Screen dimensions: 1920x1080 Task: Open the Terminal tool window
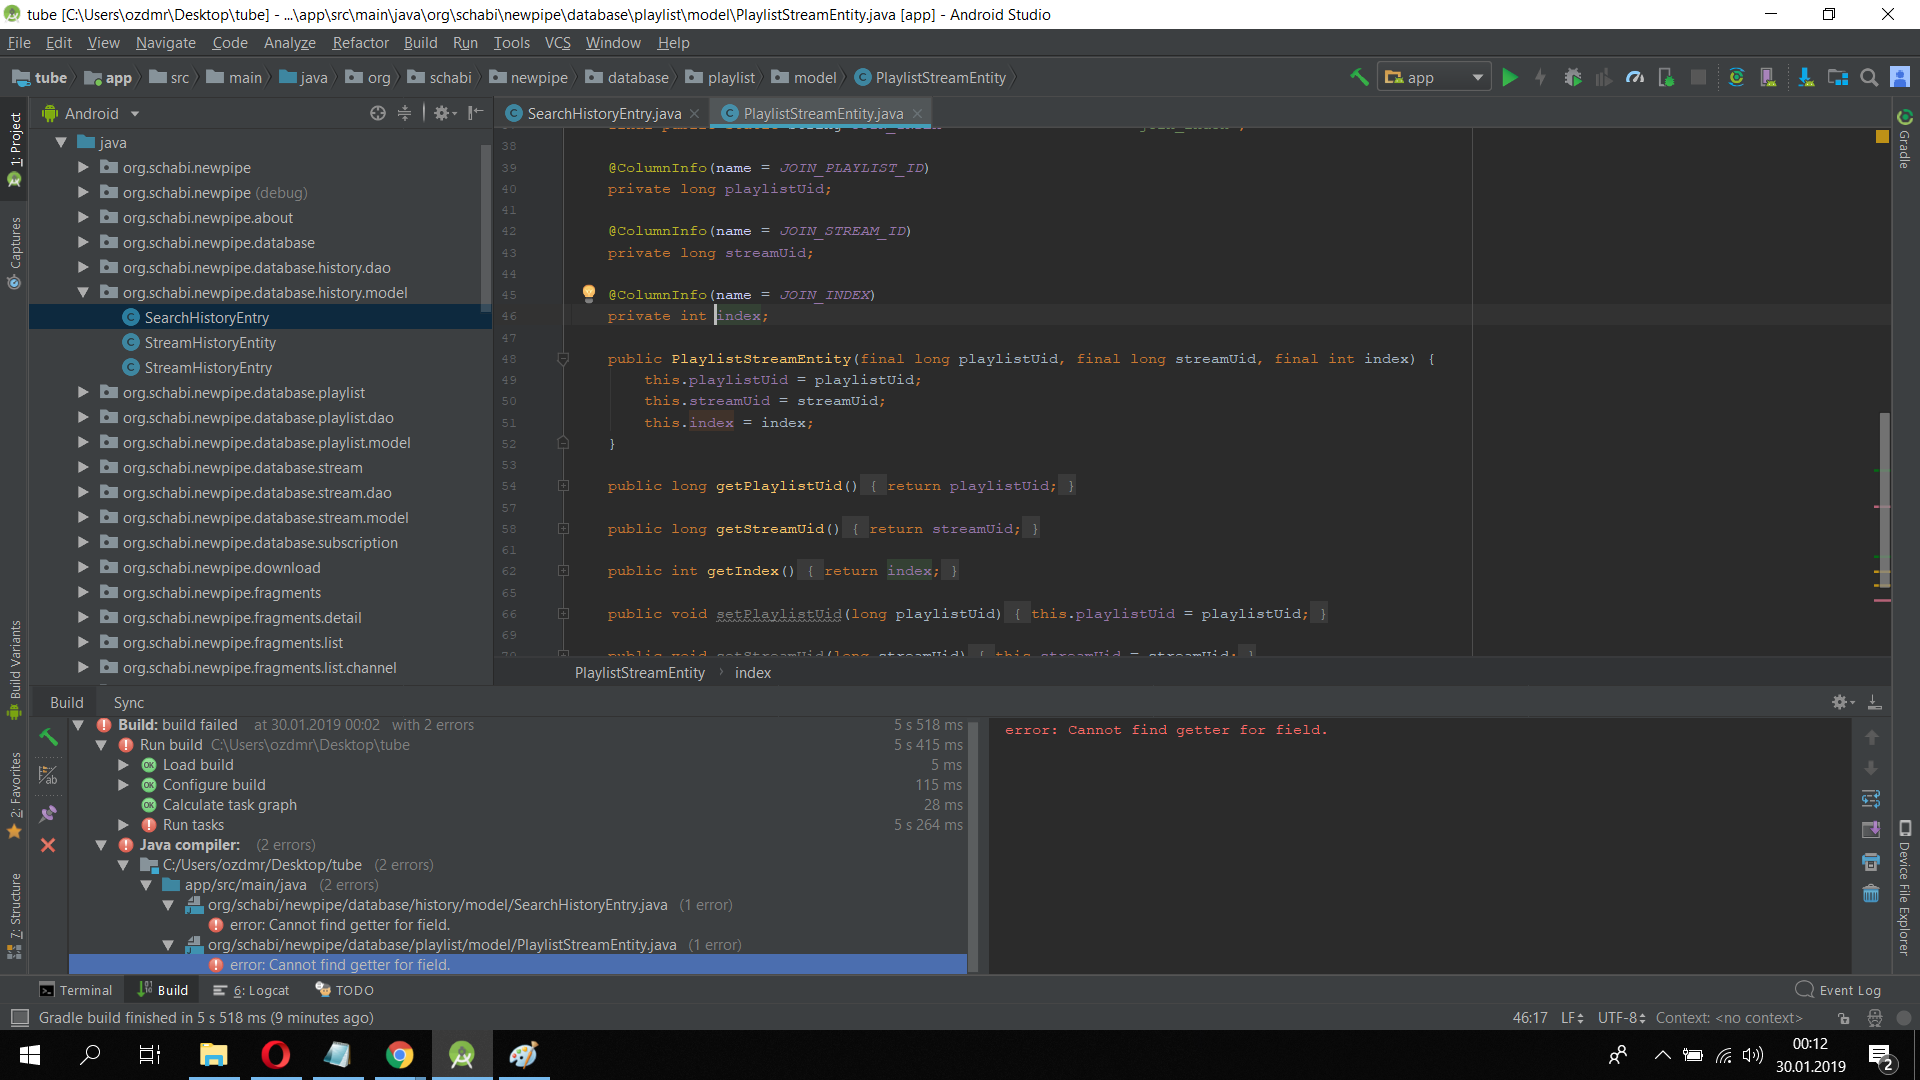tap(76, 989)
